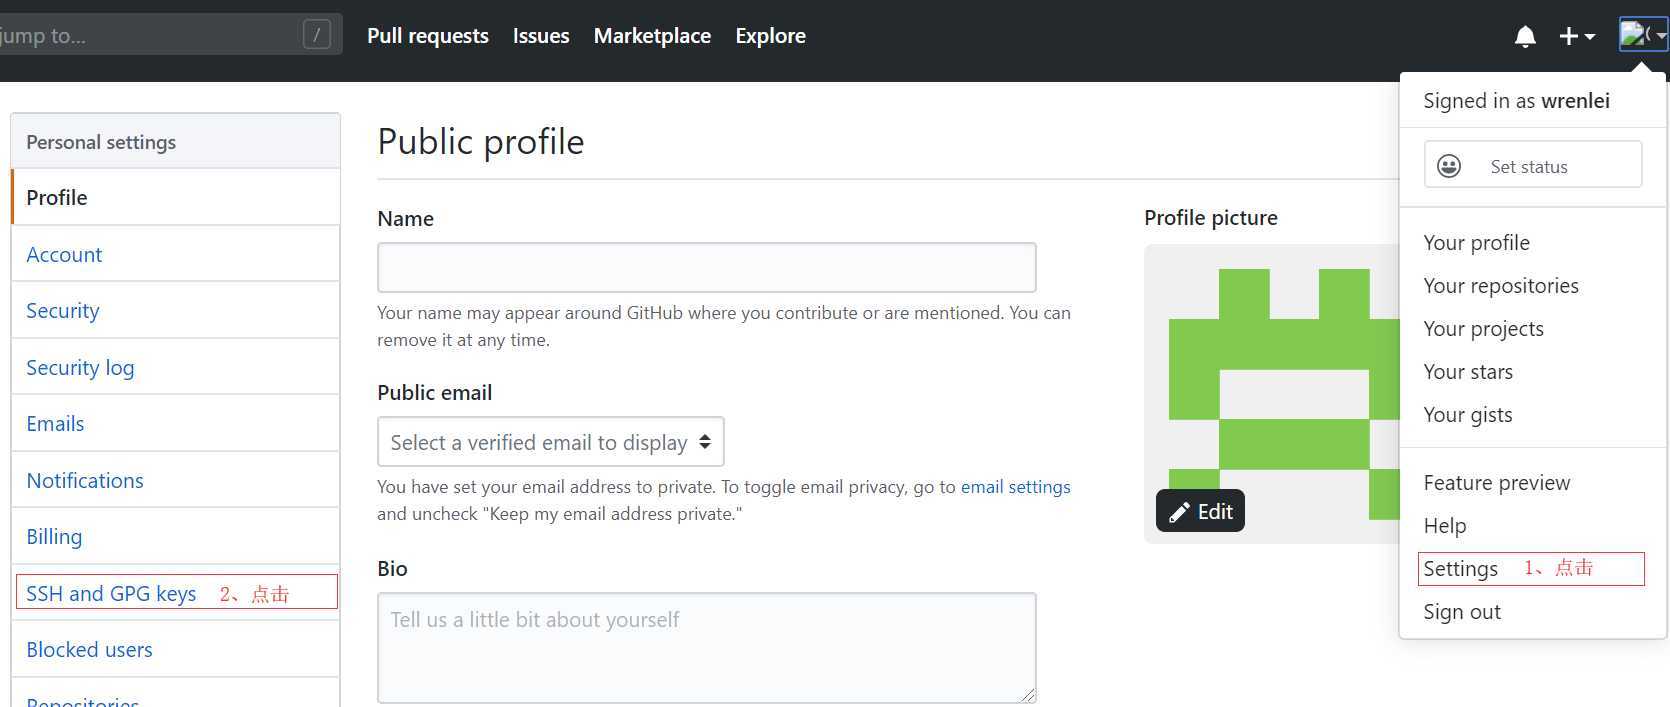This screenshot has width=1670, height=707.
Task: Open Your profile from user menu
Action: 1476,243
